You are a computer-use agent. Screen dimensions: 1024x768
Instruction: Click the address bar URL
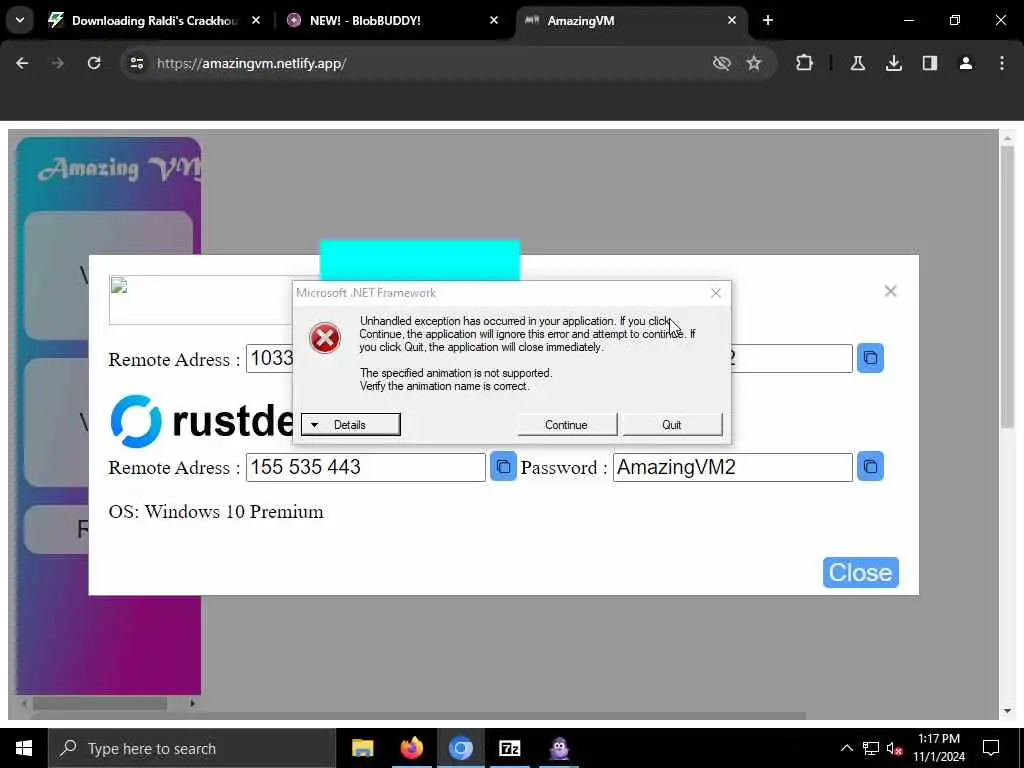251,63
